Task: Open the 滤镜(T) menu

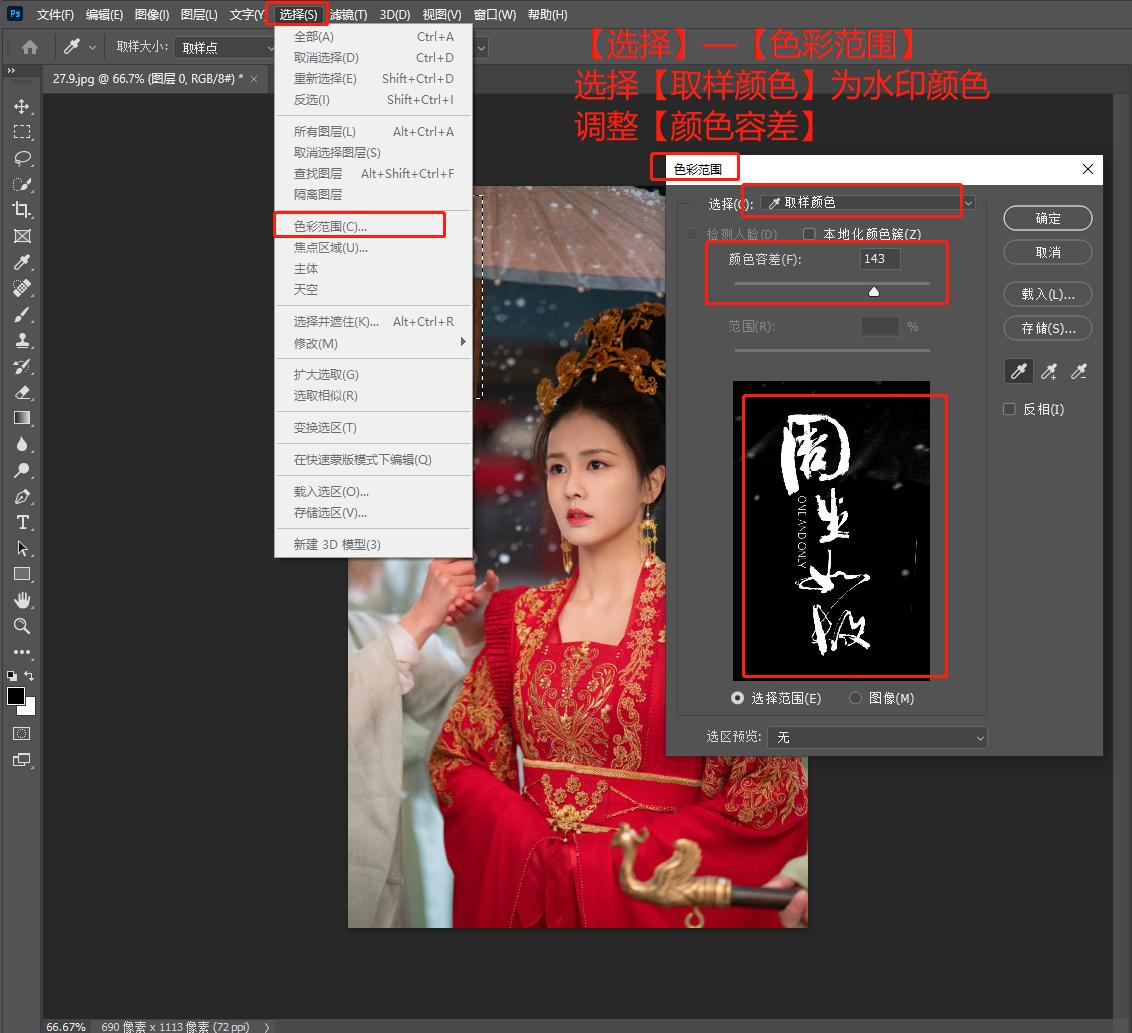Action: (348, 15)
